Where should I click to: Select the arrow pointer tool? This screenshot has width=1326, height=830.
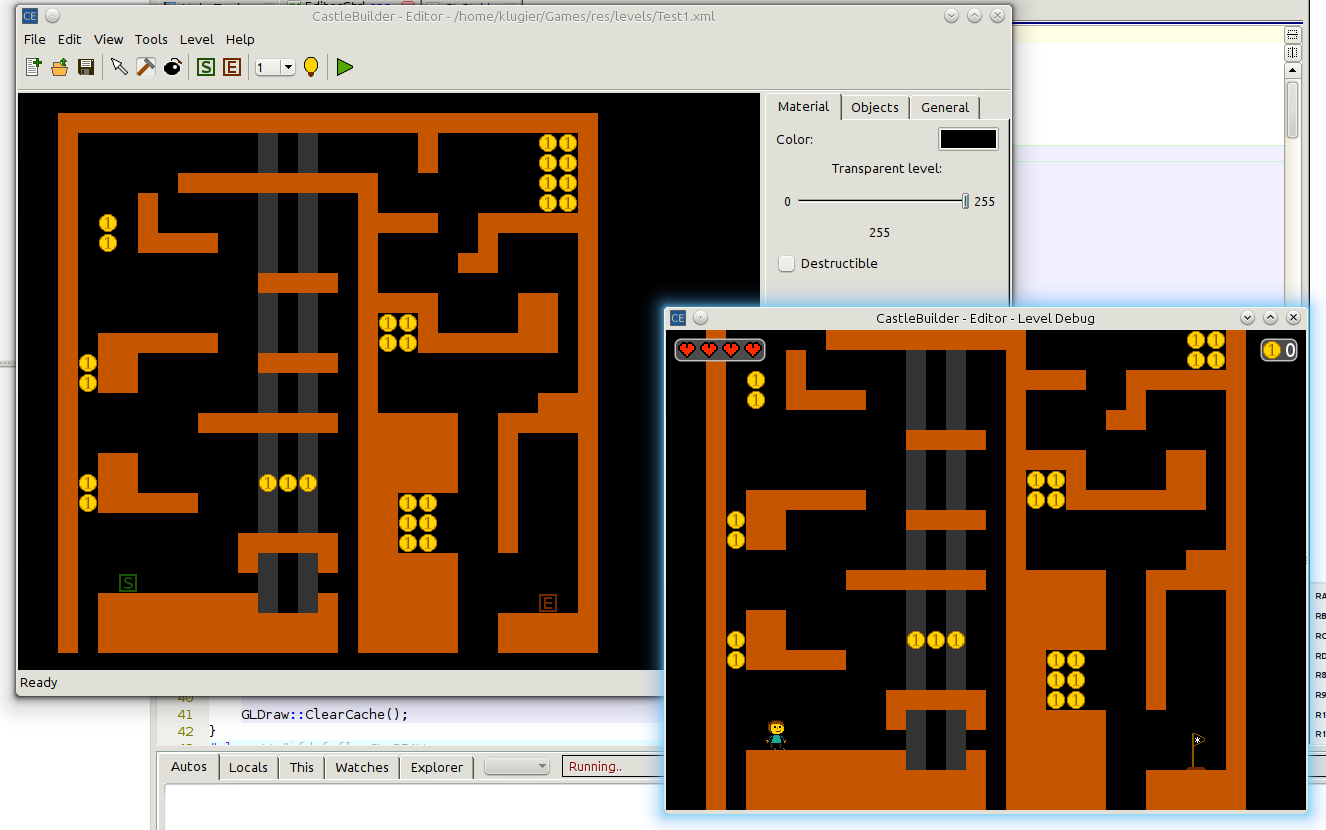pyautogui.click(x=119, y=67)
